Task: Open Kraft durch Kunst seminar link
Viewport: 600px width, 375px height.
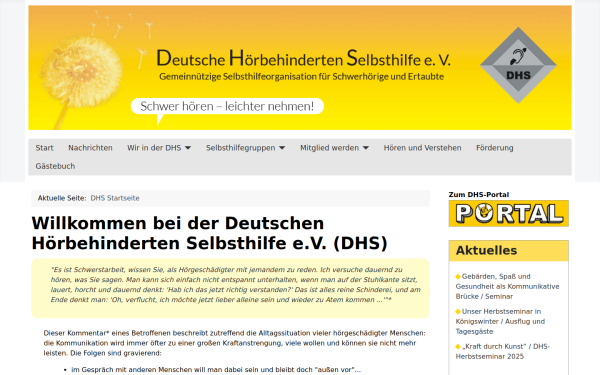Action: [502, 351]
